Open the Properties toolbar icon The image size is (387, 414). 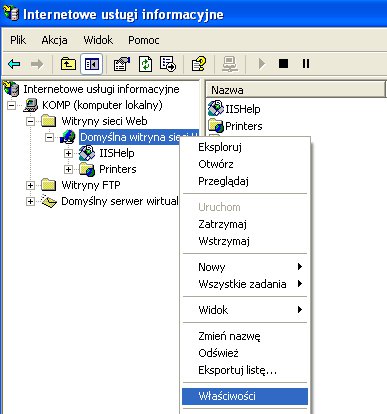point(122,64)
